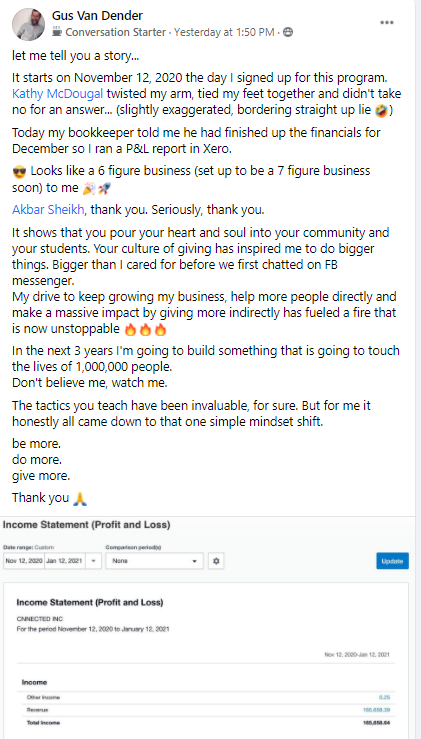Image resolution: width=421 pixels, height=739 pixels.
Task: Click Gus Van Dender's profile picture
Action: [28, 24]
